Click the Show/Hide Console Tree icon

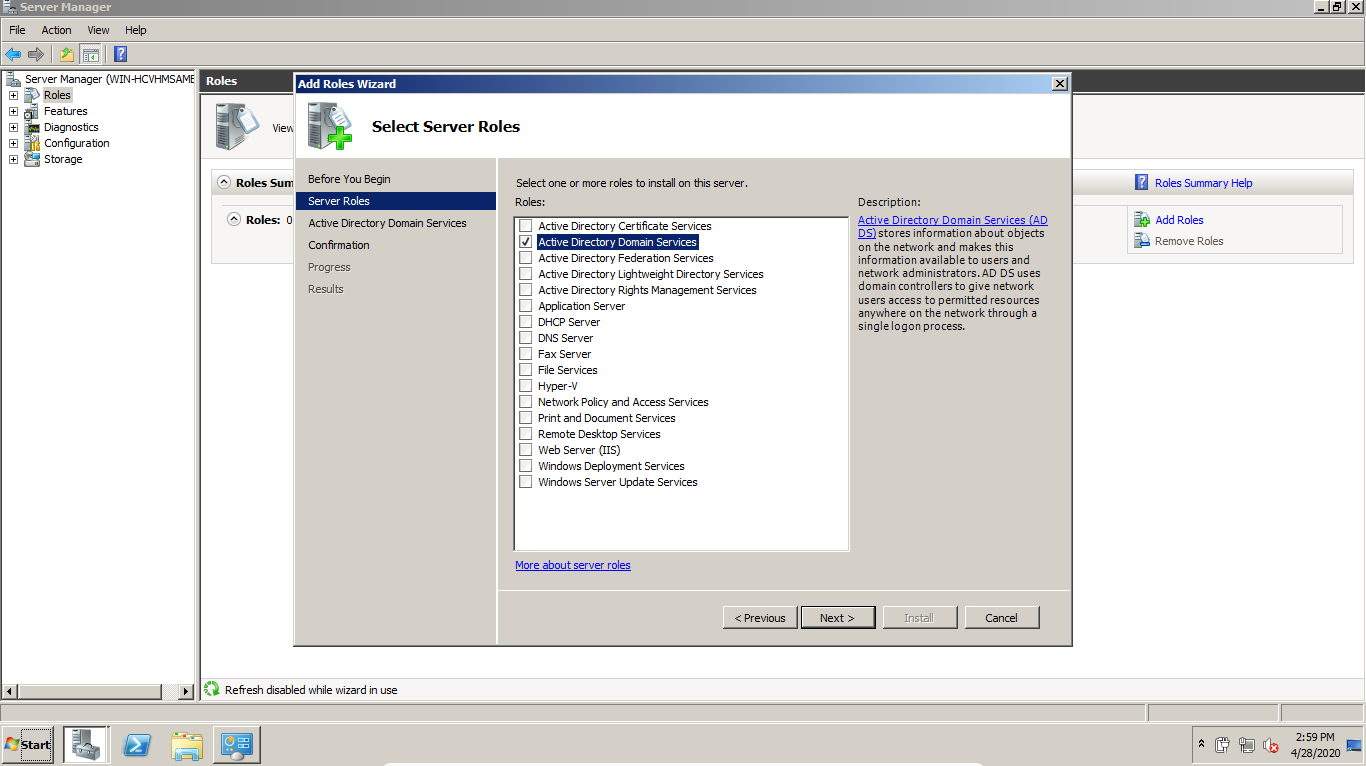(91, 54)
